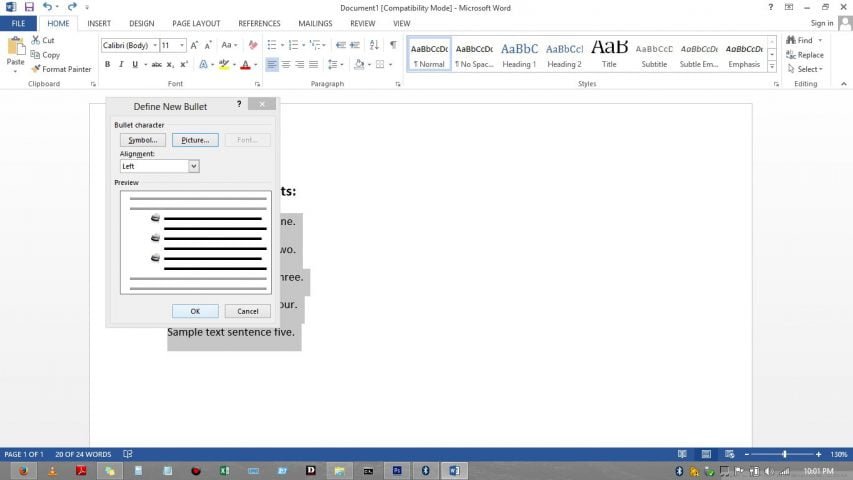Toggle Align Left paragraph button
Image resolution: width=853 pixels, height=480 pixels.
tap(271, 64)
